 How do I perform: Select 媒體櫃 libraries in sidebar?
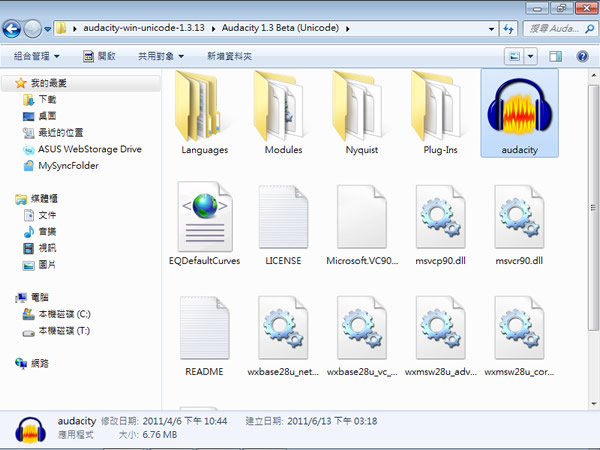coord(37,199)
